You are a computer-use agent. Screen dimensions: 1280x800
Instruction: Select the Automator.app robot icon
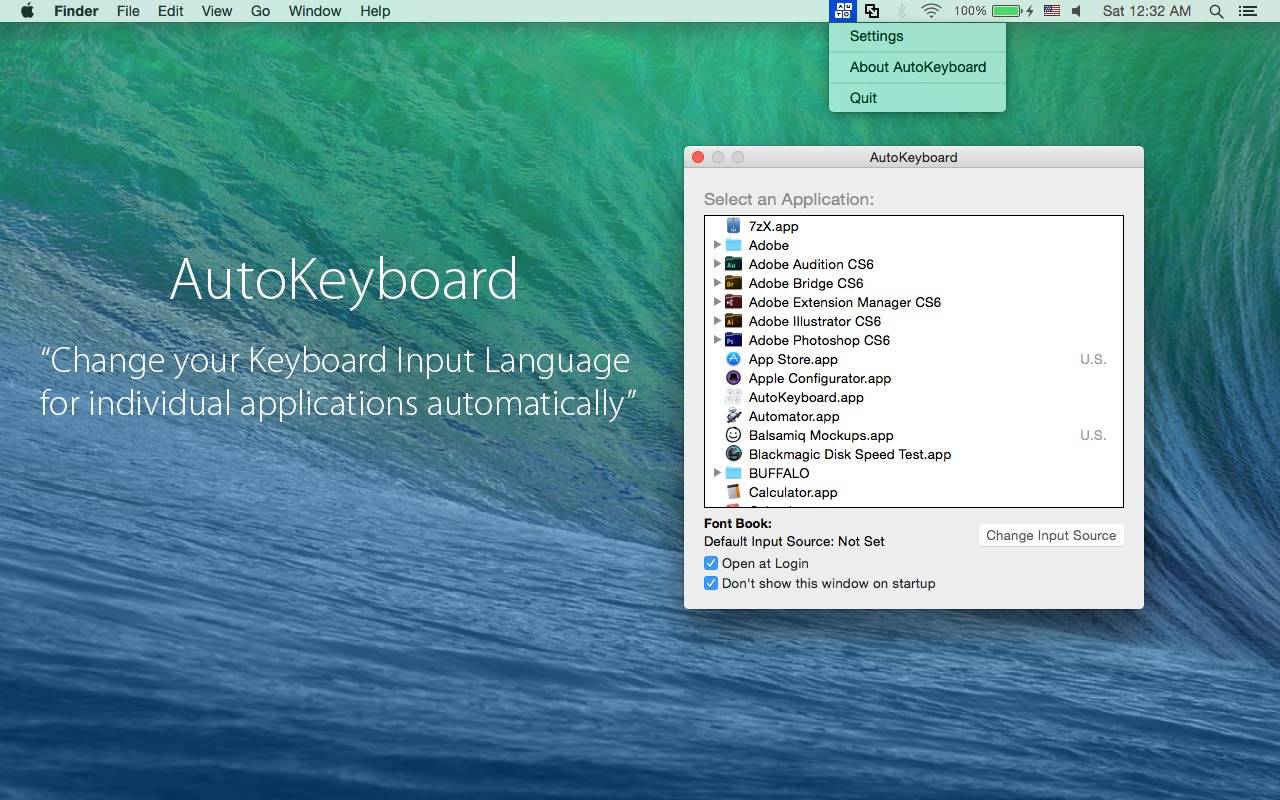733,416
